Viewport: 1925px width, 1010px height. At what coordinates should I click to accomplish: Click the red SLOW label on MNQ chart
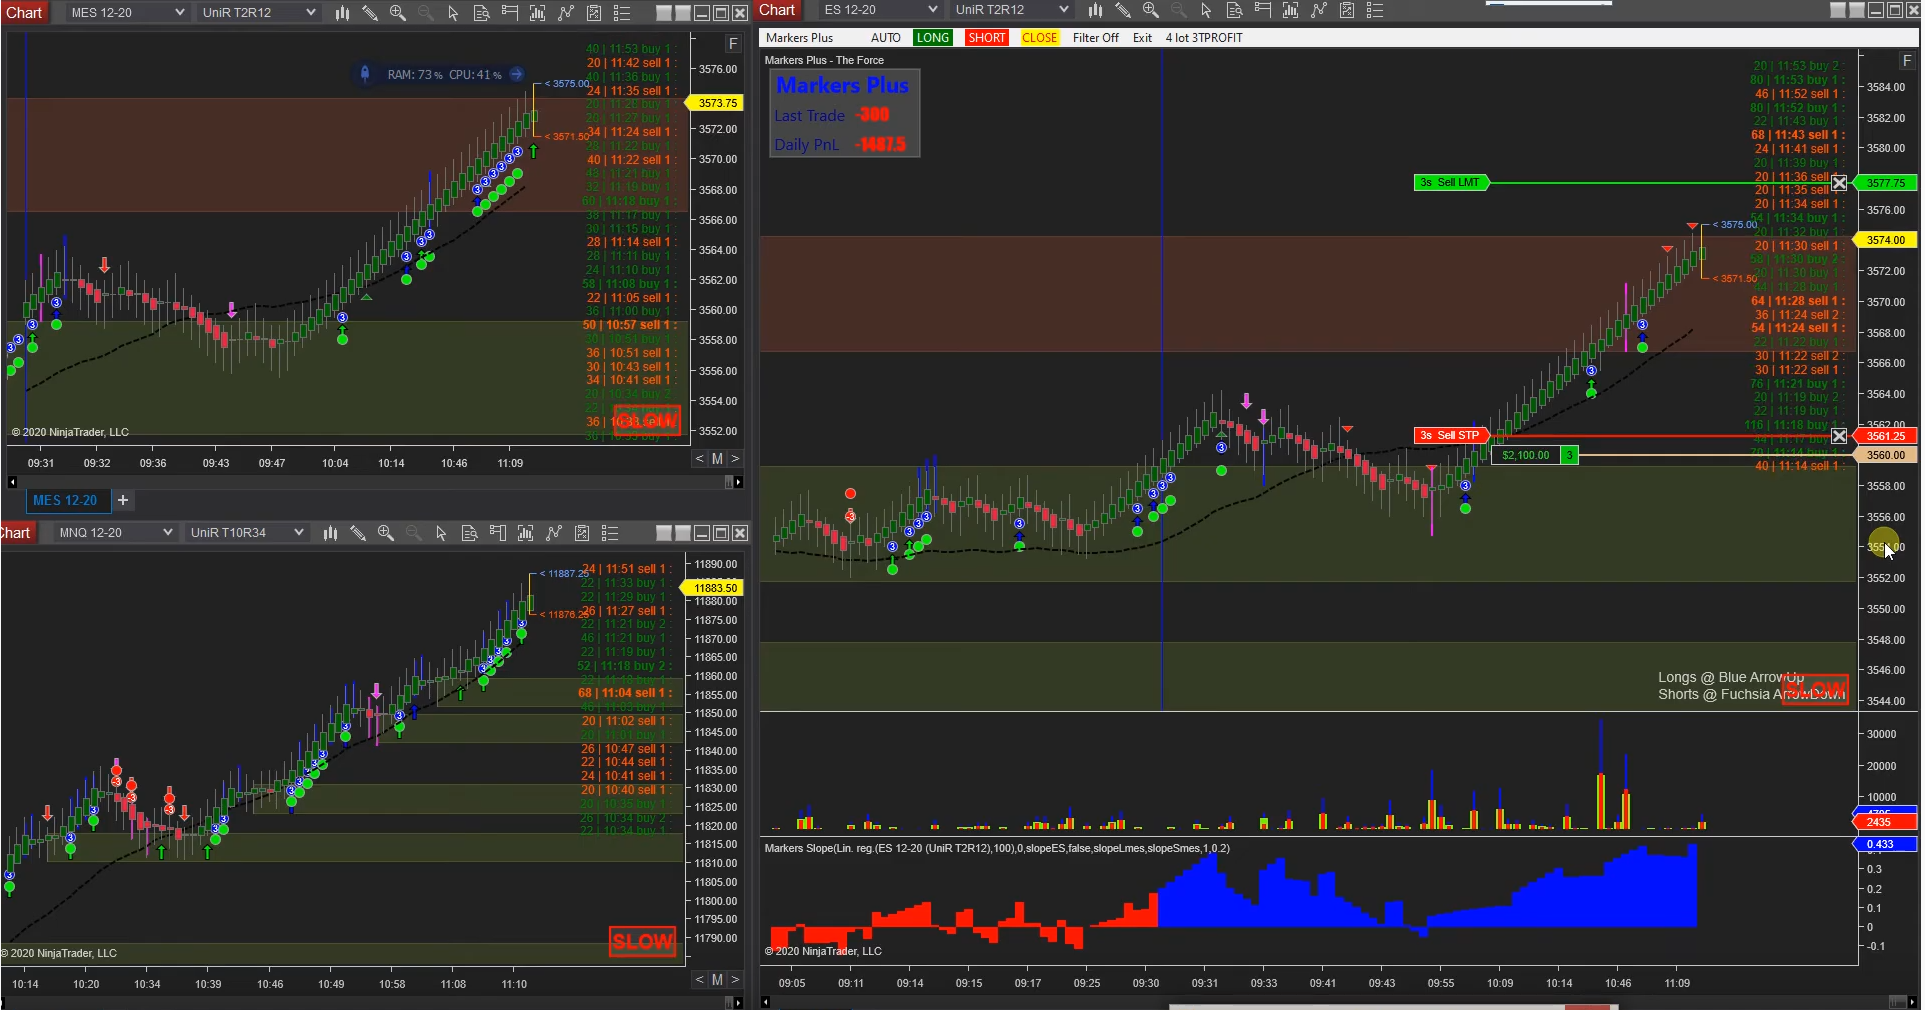coord(643,942)
